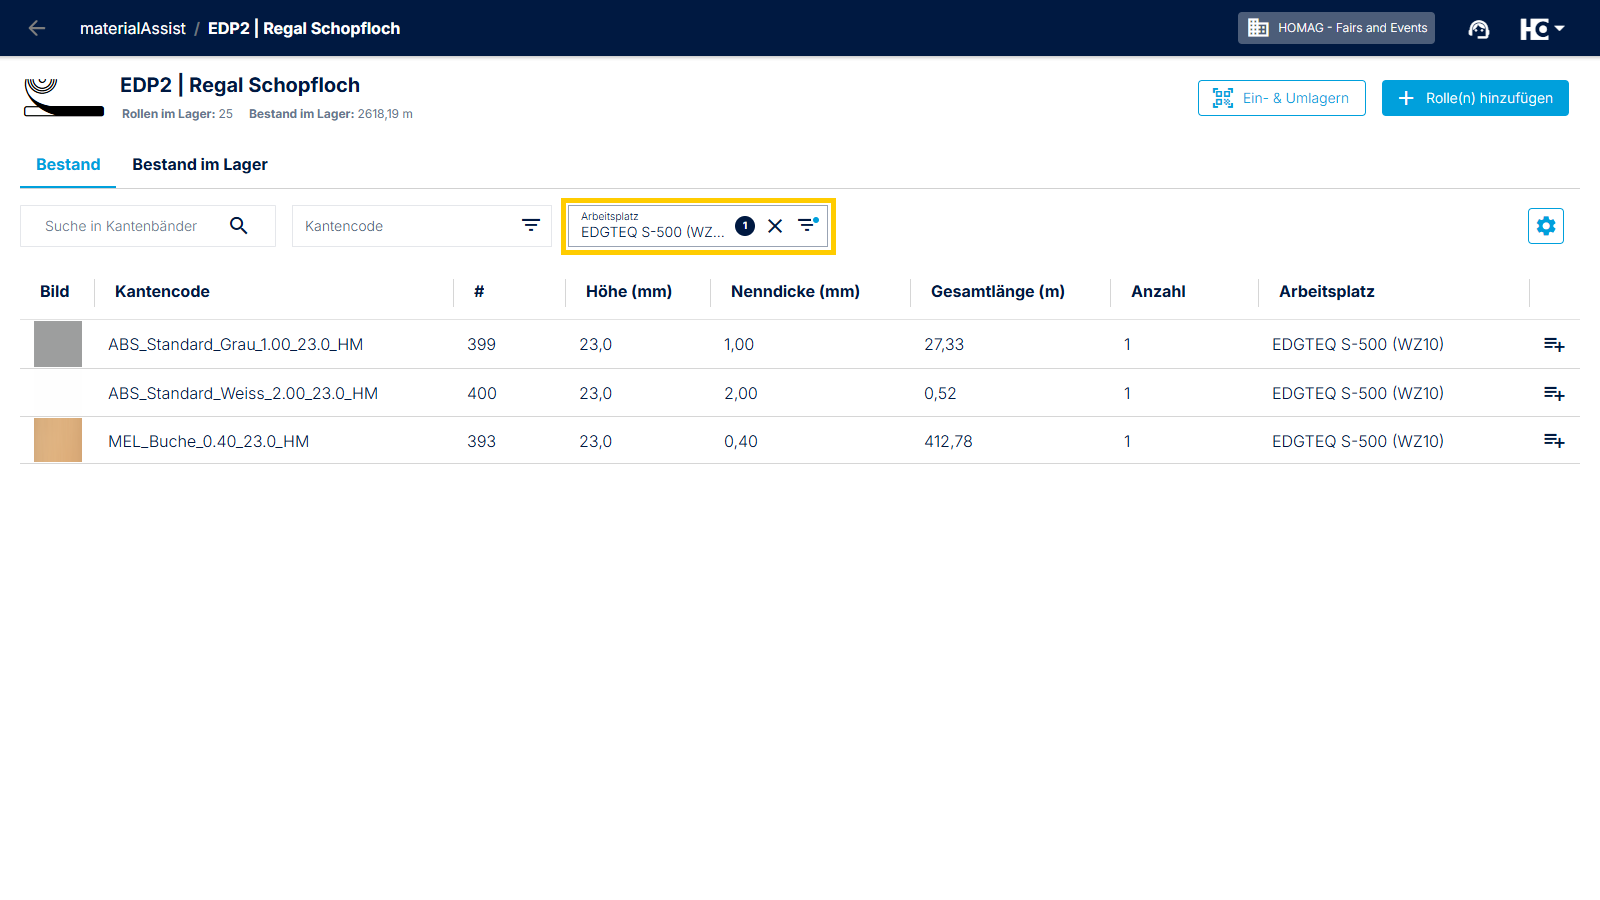Click Nenndicke value 2,00
Image resolution: width=1600 pixels, height=900 pixels.
click(741, 393)
